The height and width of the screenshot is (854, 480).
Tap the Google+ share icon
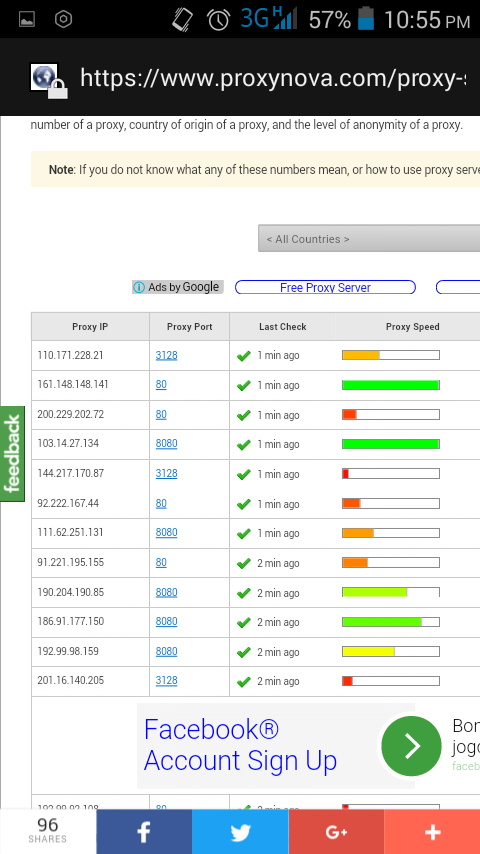click(x=336, y=832)
